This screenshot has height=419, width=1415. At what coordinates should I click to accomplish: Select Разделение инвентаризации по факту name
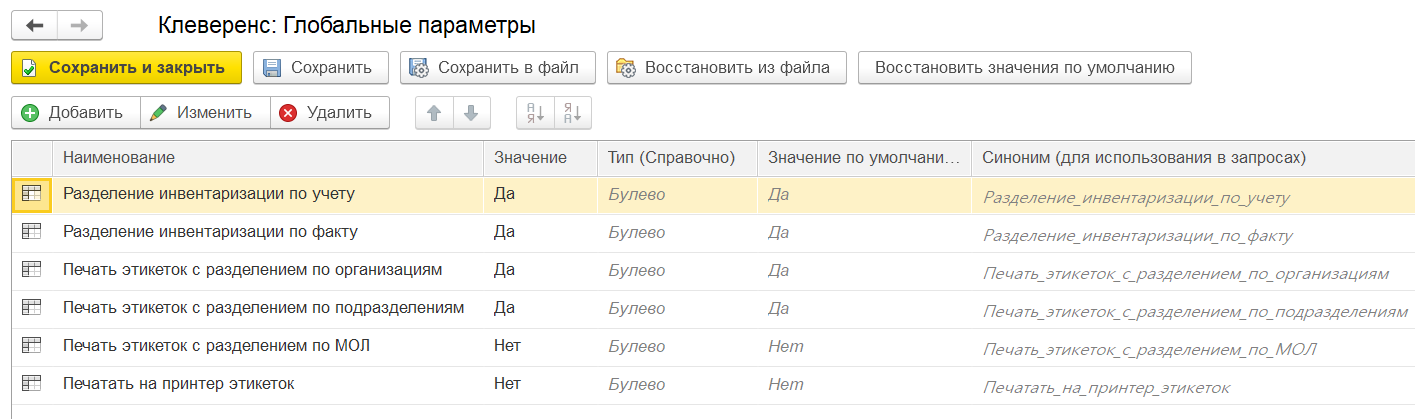210,232
